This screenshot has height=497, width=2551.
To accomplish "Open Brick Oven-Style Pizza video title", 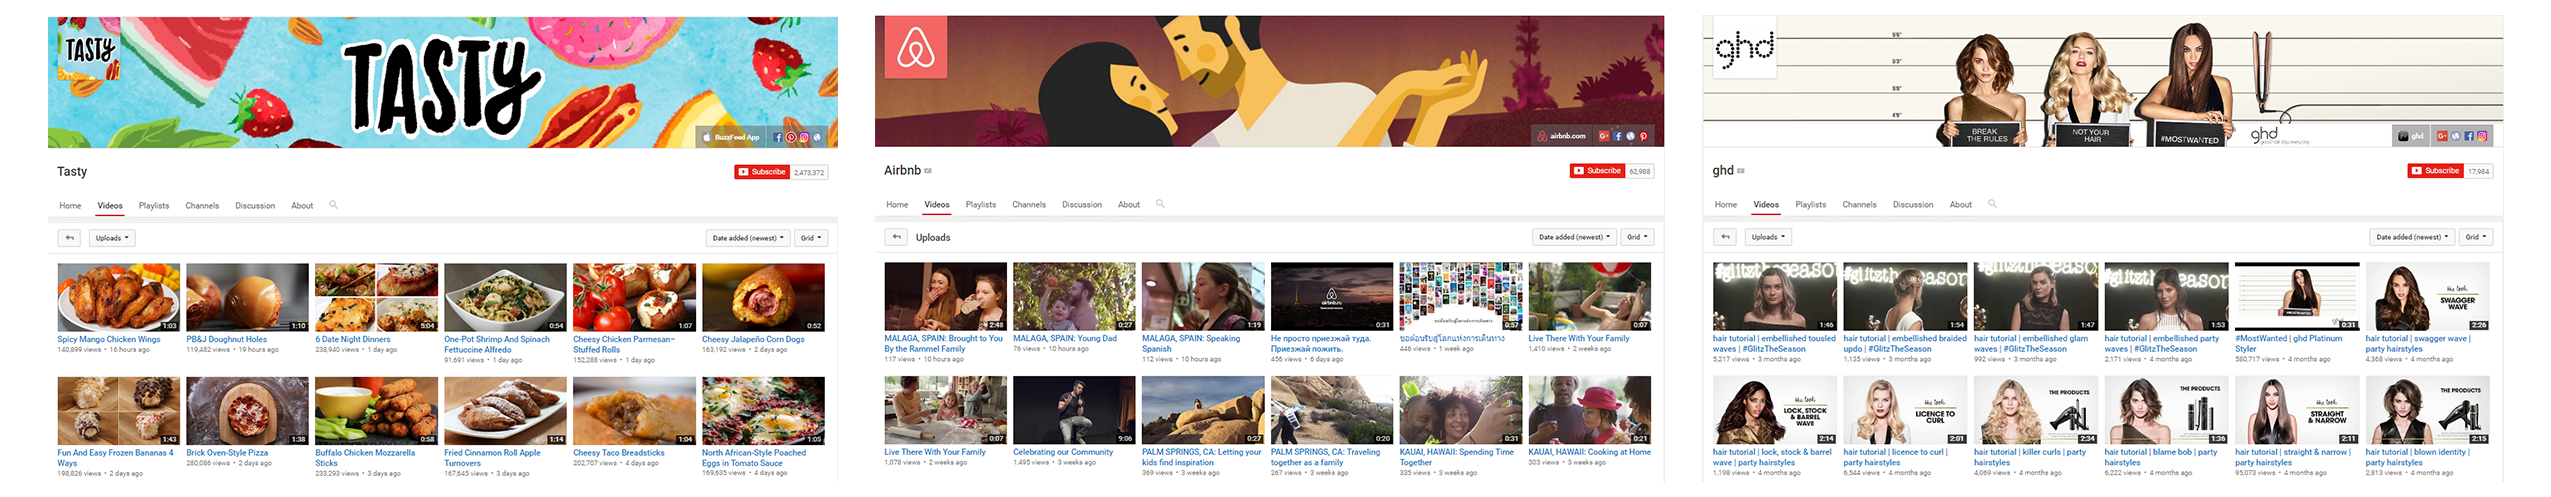I will (227, 453).
